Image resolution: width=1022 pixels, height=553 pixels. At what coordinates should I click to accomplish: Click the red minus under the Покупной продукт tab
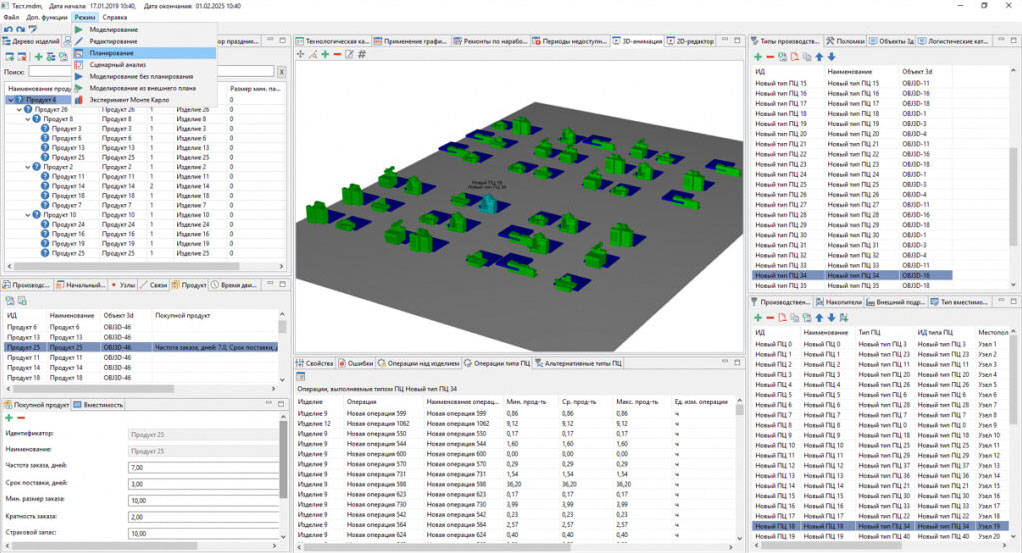(x=21, y=418)
